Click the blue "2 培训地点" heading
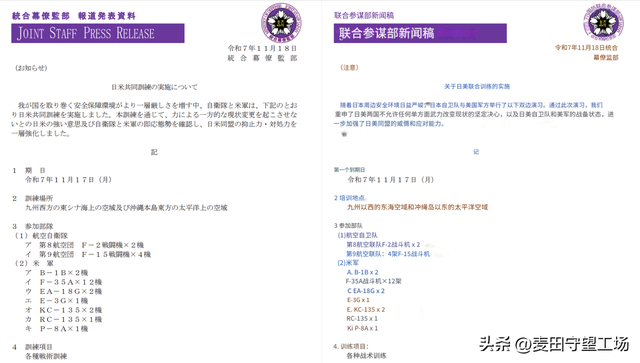The image size is (640, 363). tap(349, 198)
